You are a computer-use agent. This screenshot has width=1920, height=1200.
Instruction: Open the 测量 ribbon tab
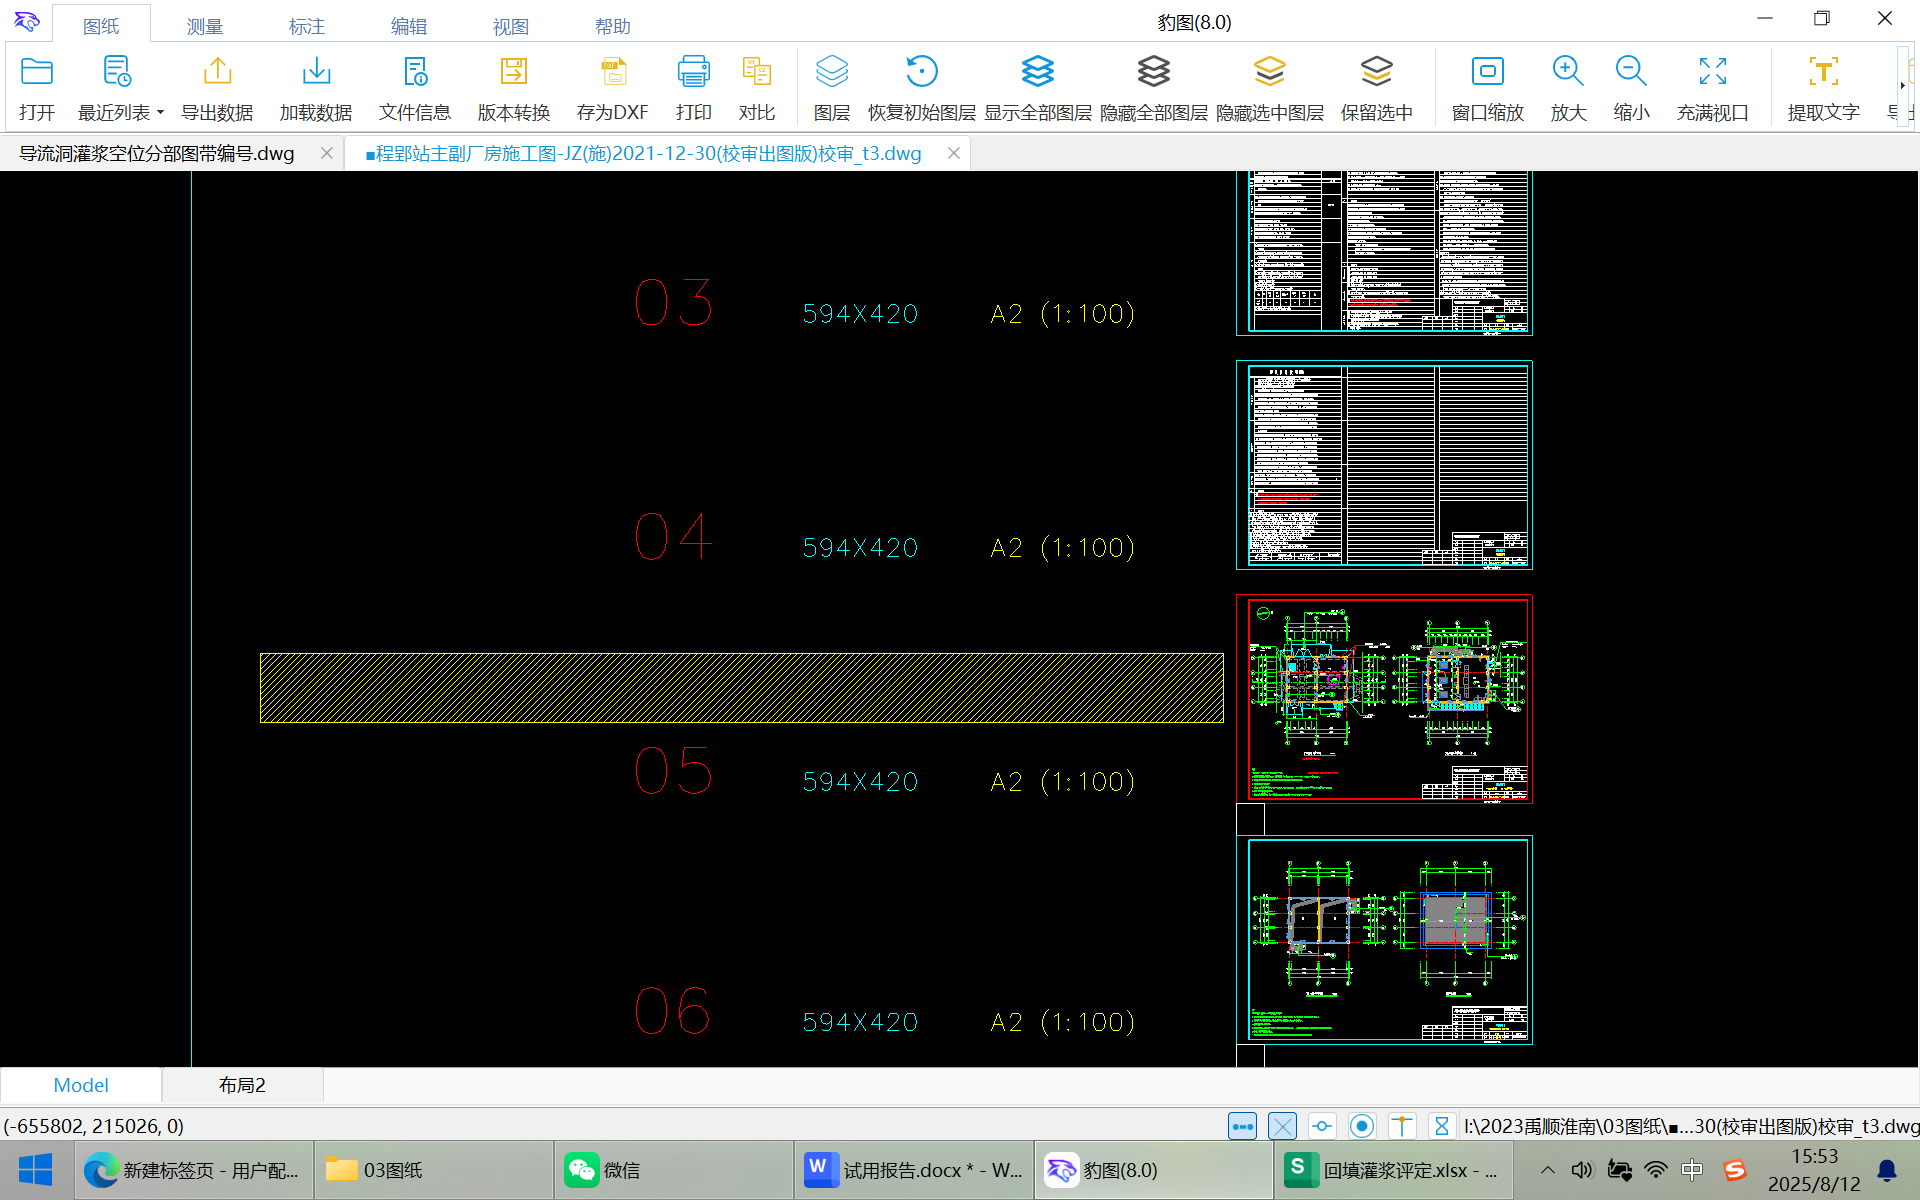(x=204, y=26)
